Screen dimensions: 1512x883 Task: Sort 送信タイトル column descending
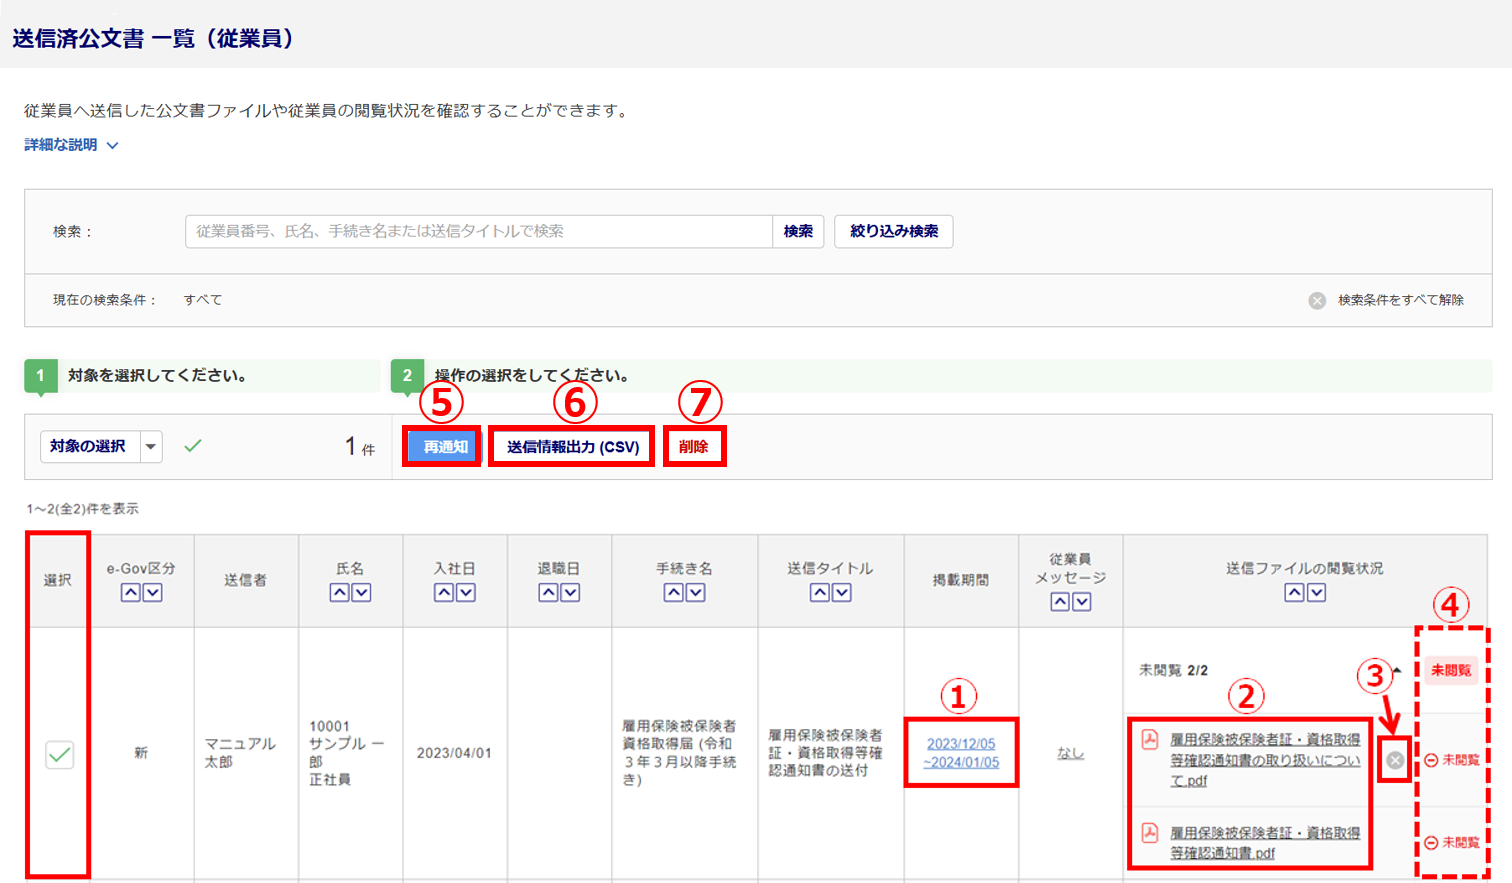(x=842, y=593)
